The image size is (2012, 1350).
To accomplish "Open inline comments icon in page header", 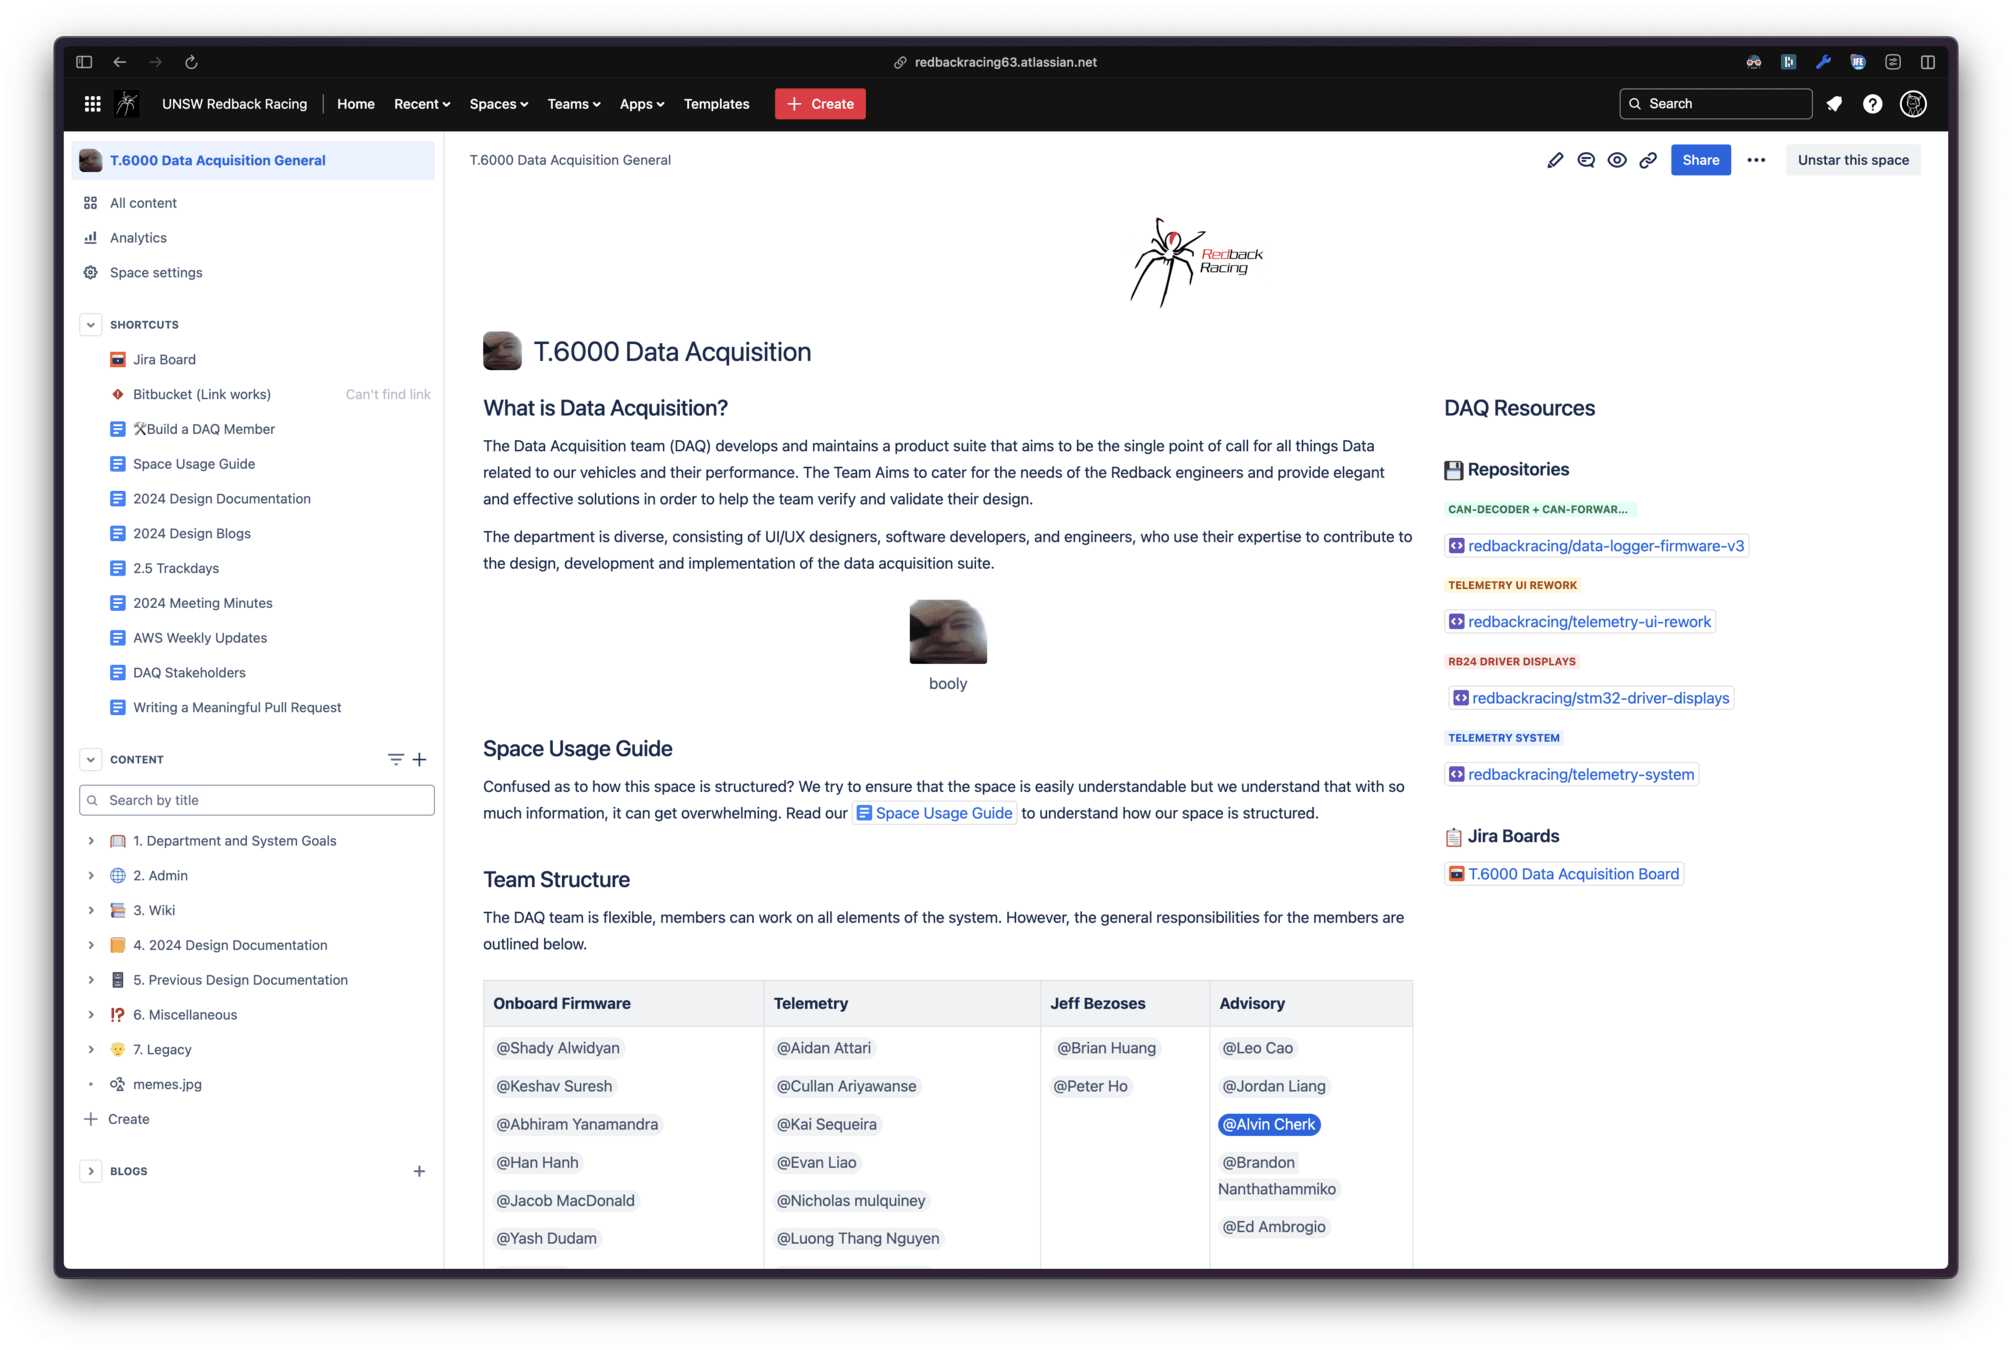I will [x=1585, y=160].
